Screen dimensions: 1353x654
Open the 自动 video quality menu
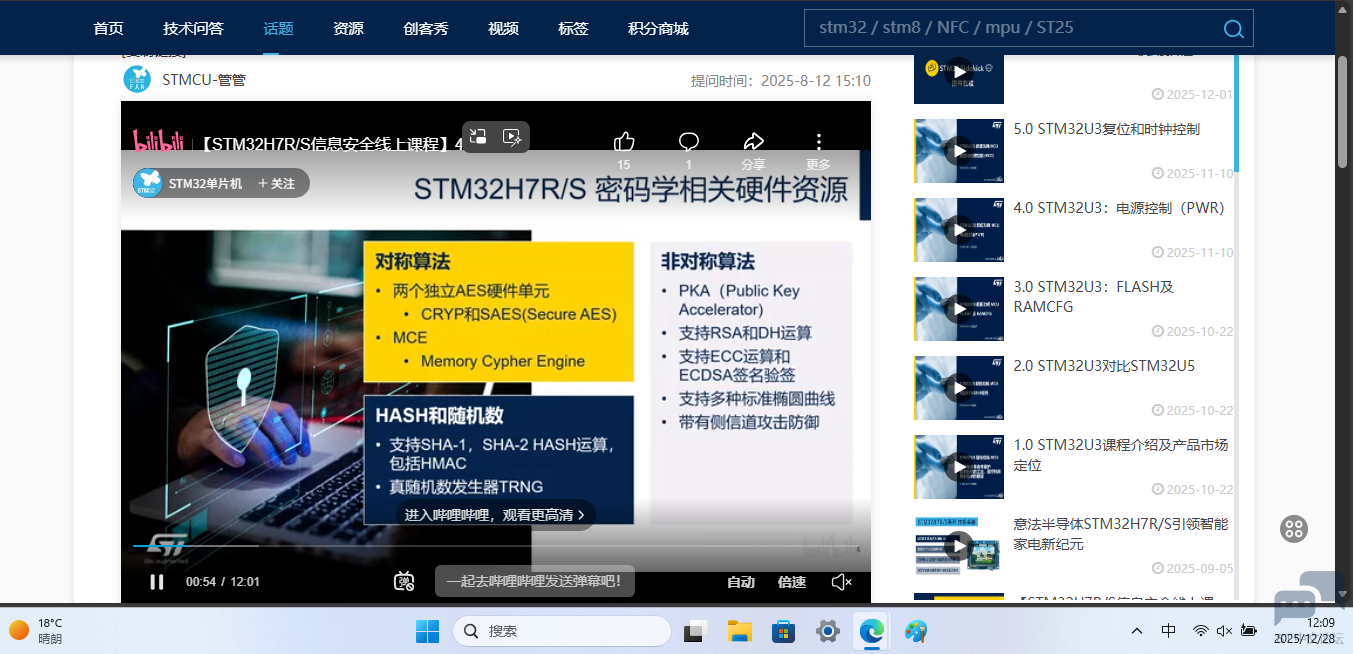click(x=740, y=582)
